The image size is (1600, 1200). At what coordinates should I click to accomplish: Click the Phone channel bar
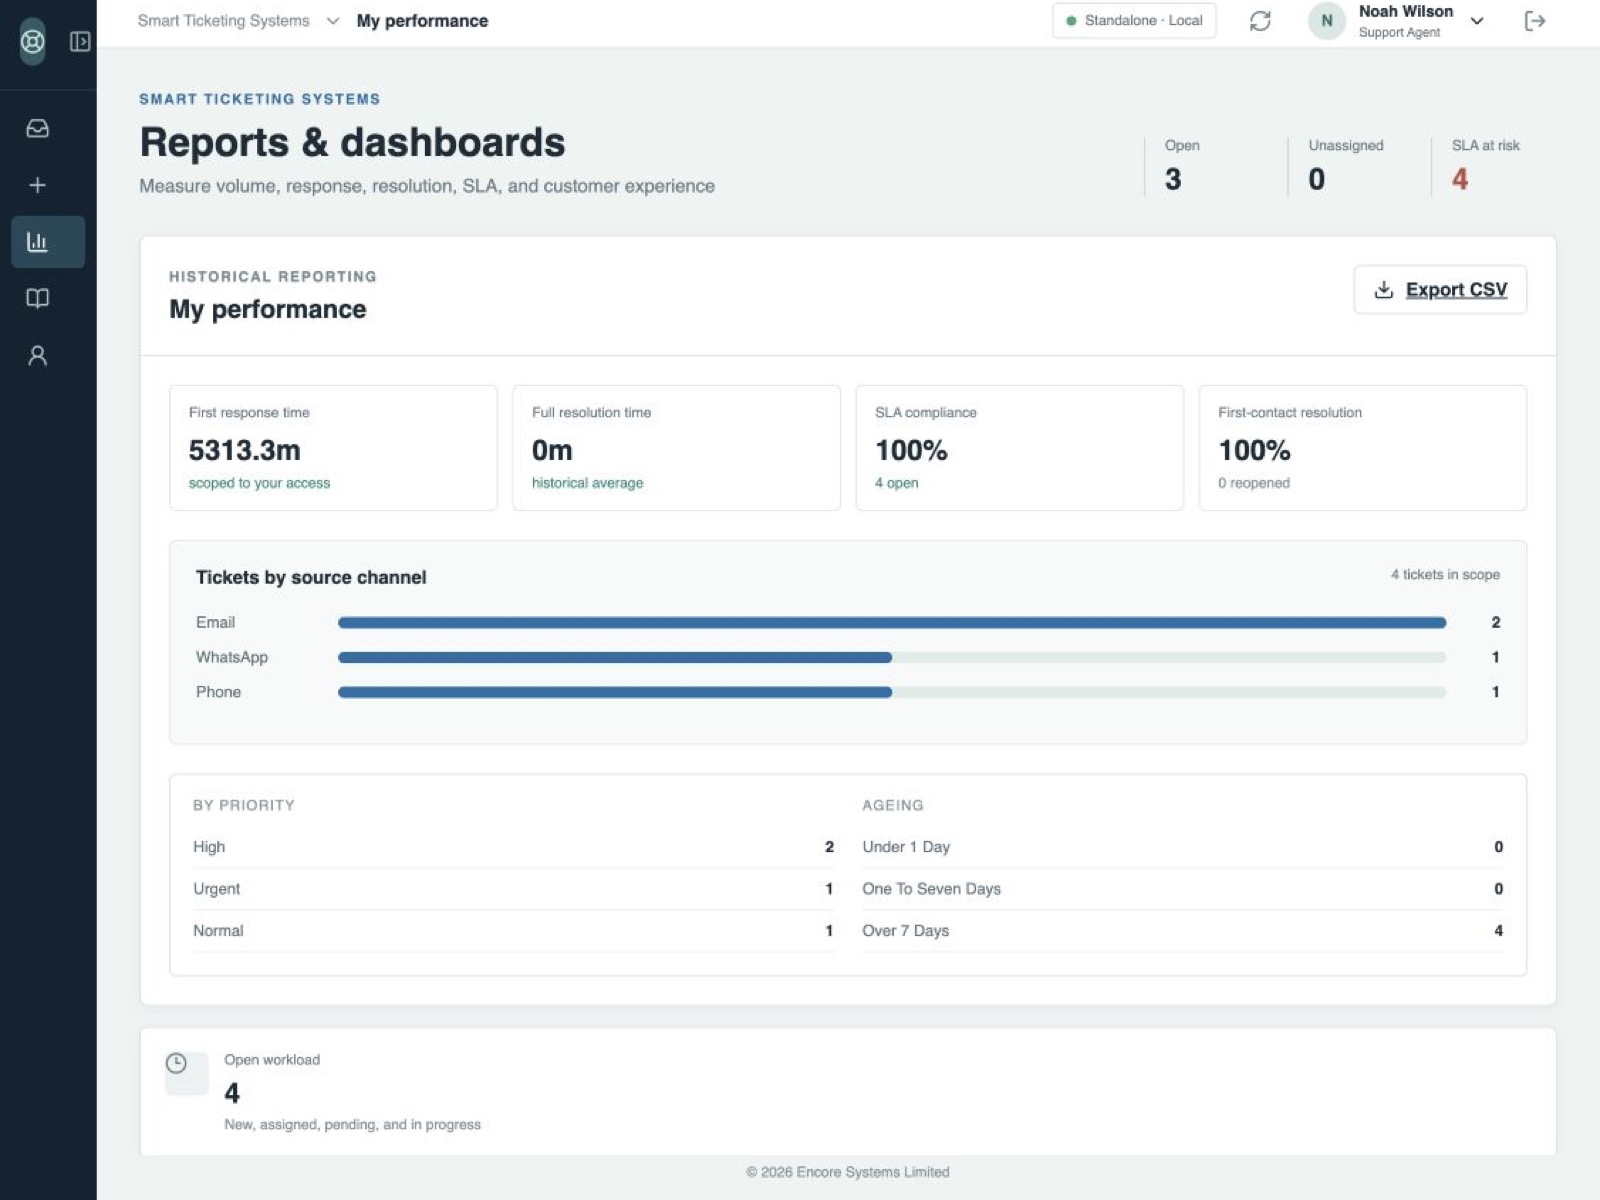[892, 692]
